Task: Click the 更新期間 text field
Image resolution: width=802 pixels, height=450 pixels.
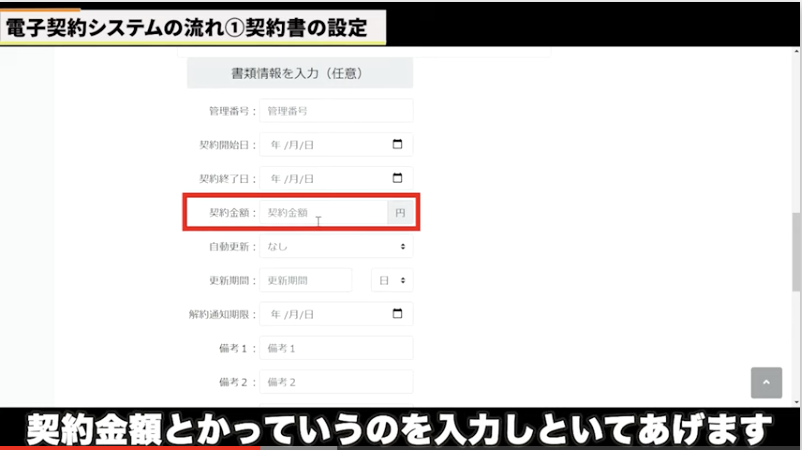Action: tap(306, 281)
